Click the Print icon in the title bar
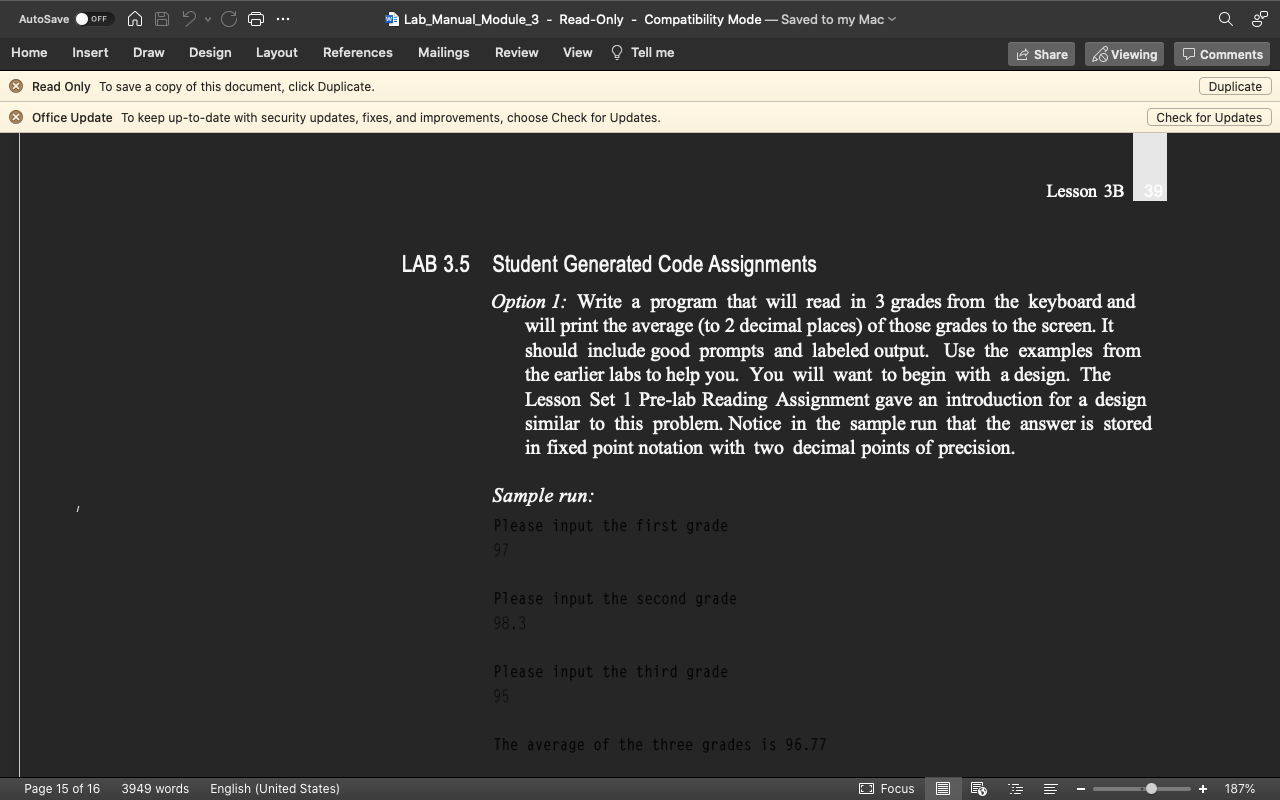 pyautogui.click(x=257, y=19)
